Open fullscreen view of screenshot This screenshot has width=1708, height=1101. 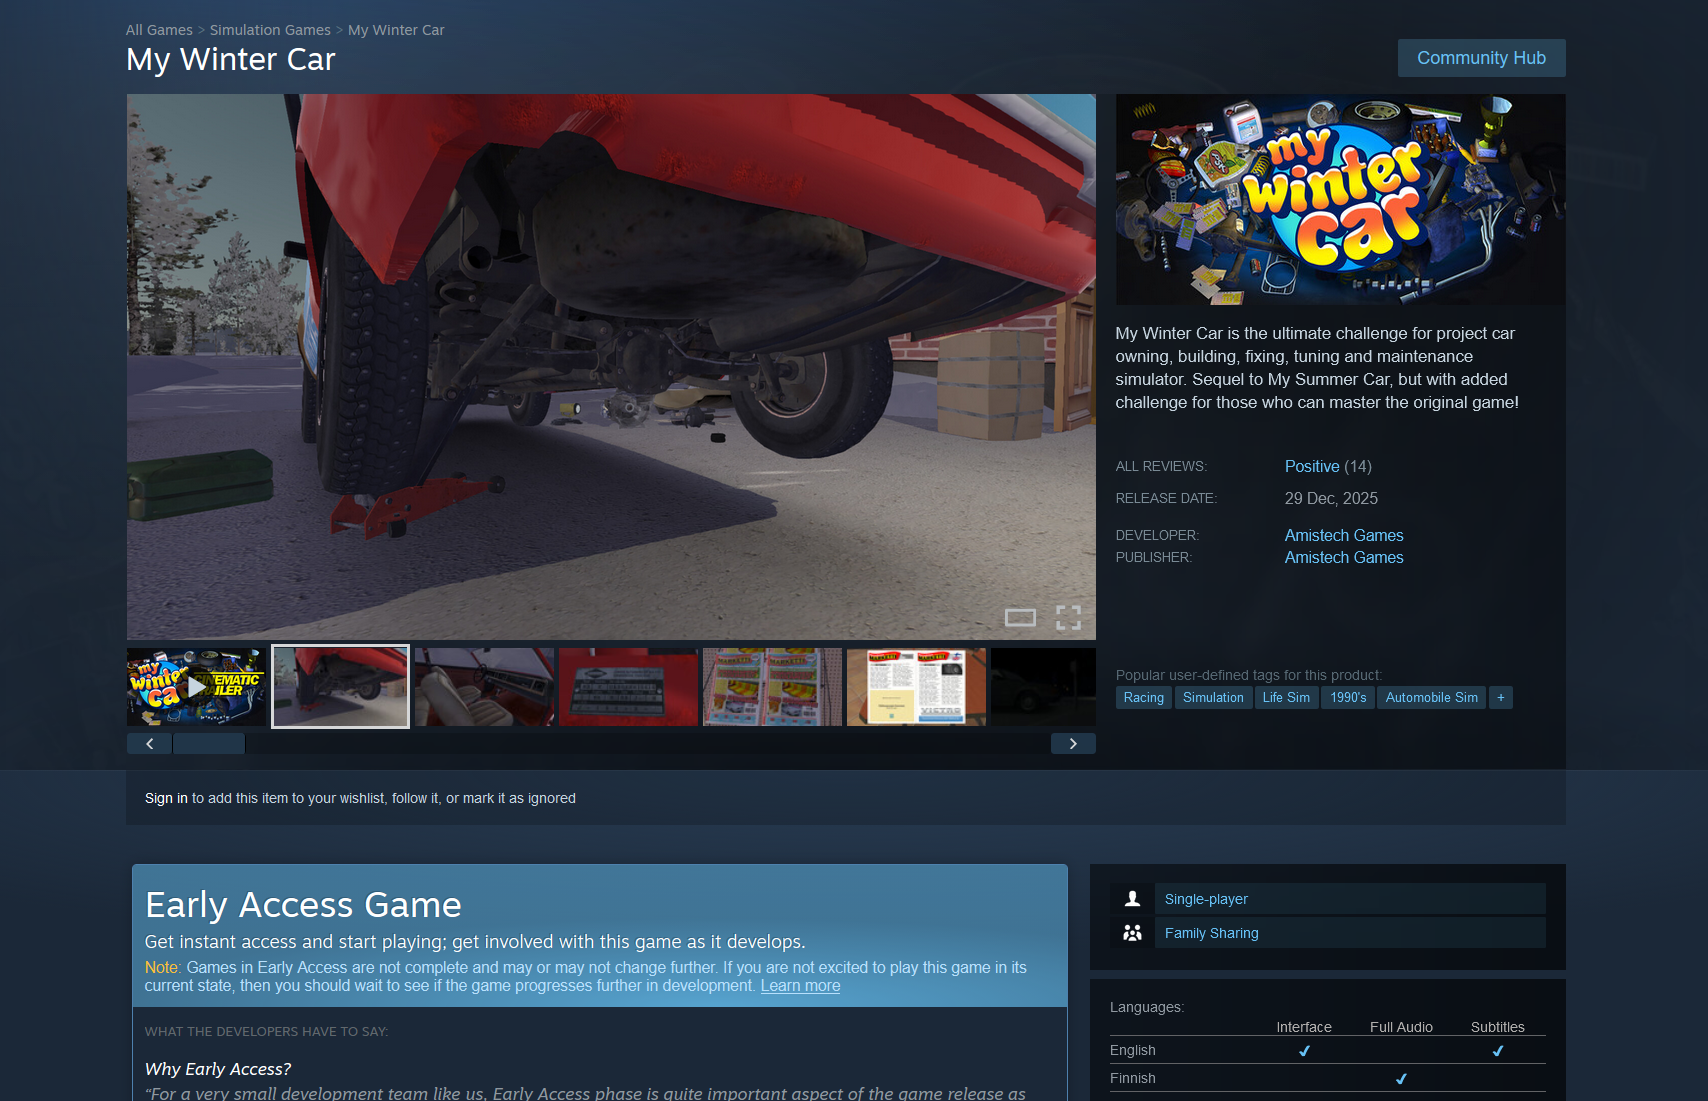1068,617
